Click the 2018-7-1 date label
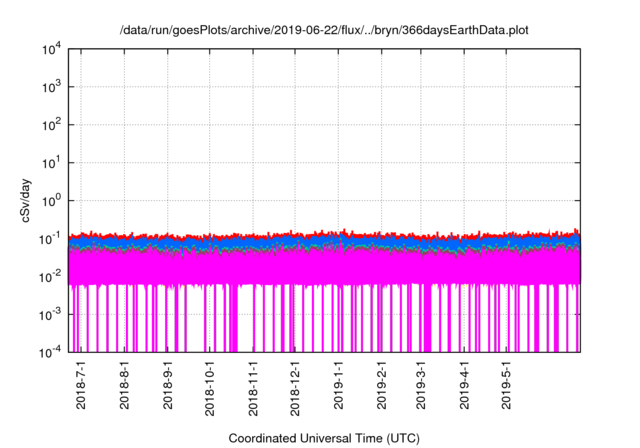This screenshot has width=640, height=448. click(81, 384)
